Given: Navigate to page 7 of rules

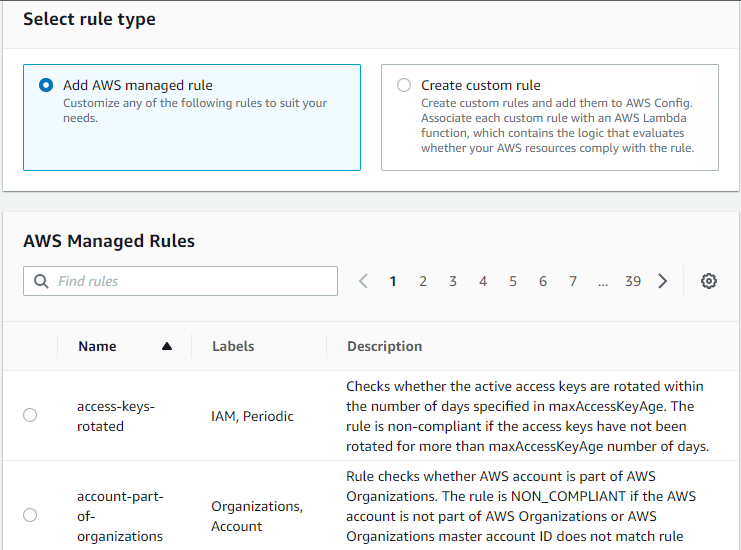Looking at the screenshot, I should pyautogui.click(x=573, y=281).
